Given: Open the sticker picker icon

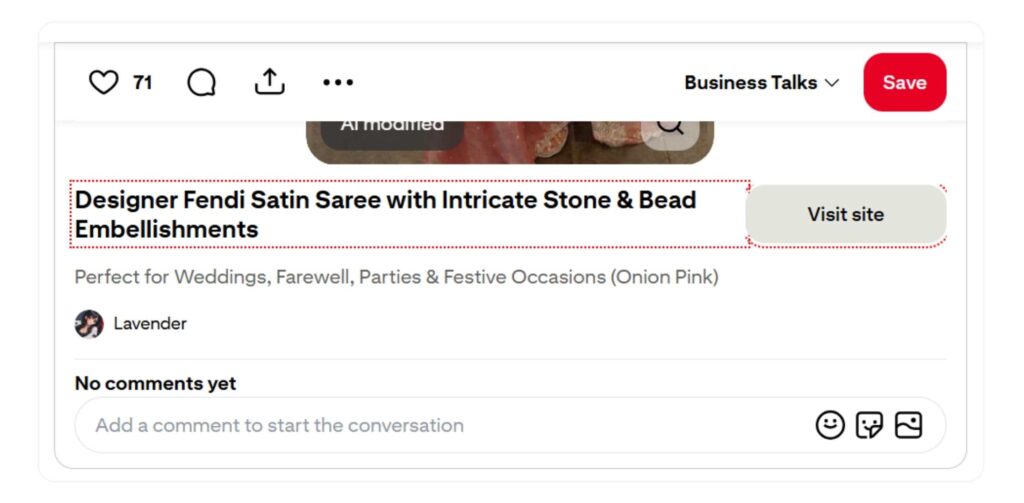Looking at the screenshot, I should [x=869, y=425].
